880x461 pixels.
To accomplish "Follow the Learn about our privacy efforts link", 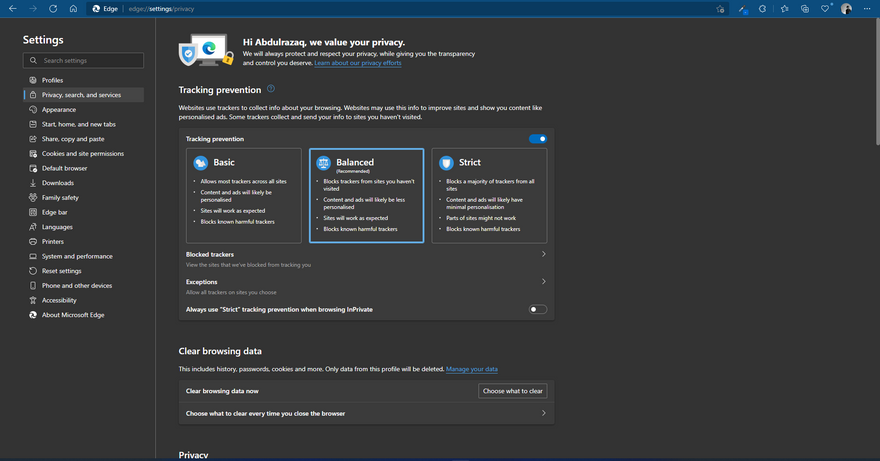I will (x=358, y=63).
